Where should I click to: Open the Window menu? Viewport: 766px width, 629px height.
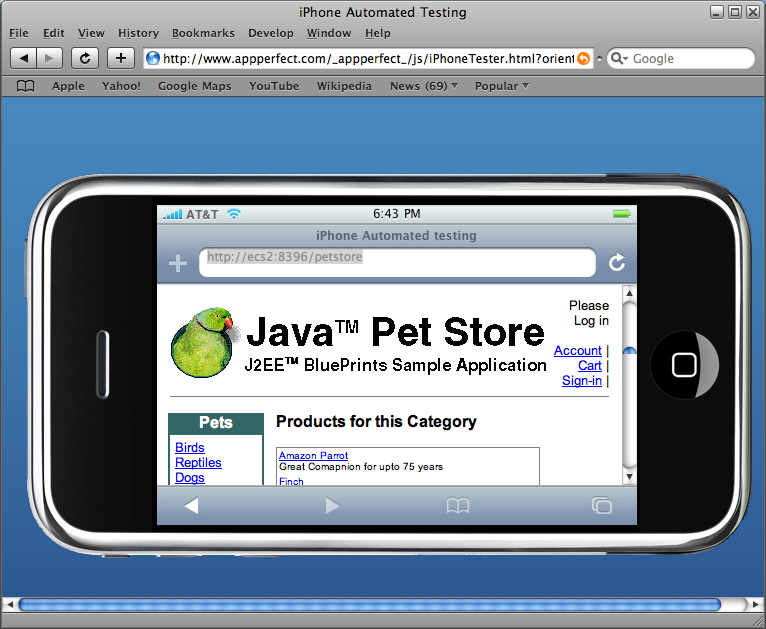coord(329,33)
